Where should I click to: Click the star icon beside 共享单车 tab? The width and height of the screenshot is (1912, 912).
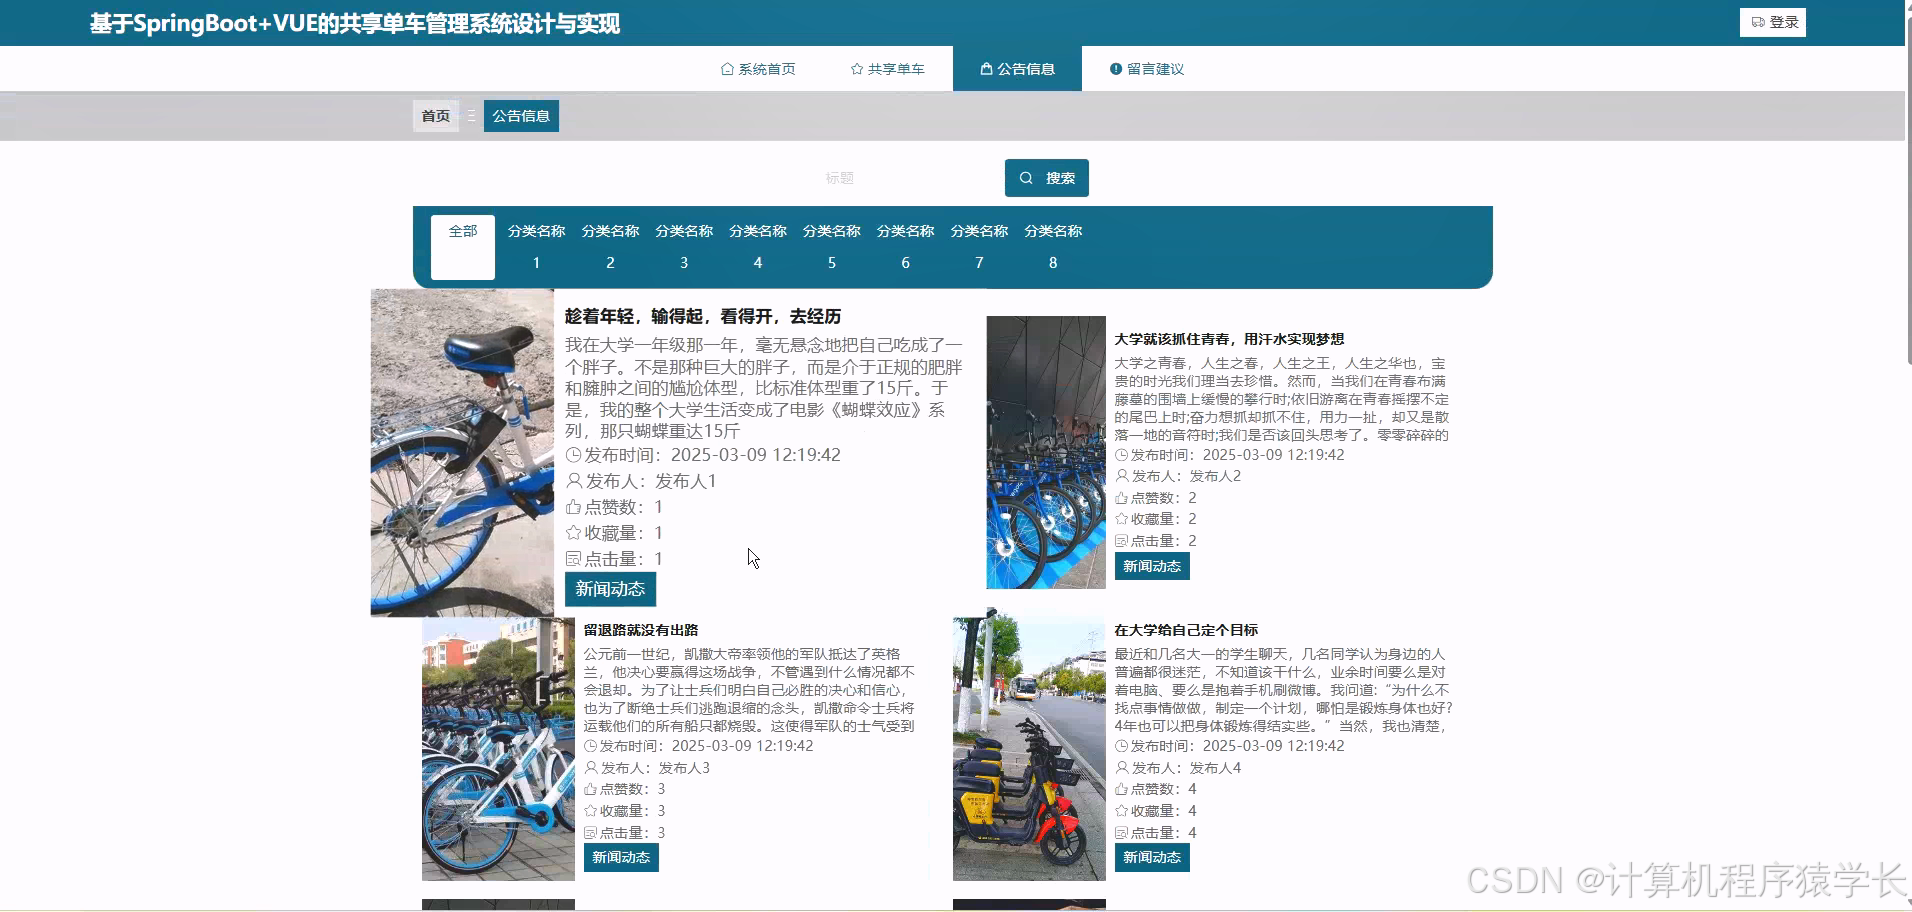click(856, 69)
